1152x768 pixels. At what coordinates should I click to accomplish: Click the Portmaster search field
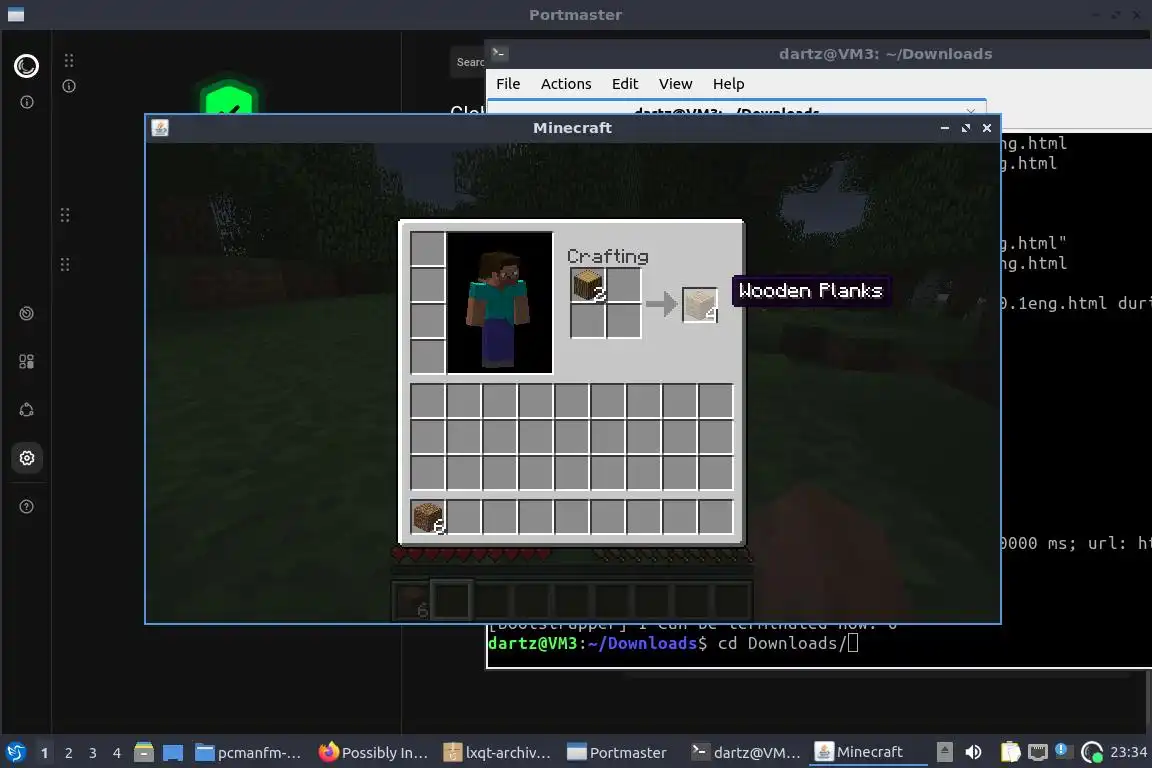tap(468, 62)
